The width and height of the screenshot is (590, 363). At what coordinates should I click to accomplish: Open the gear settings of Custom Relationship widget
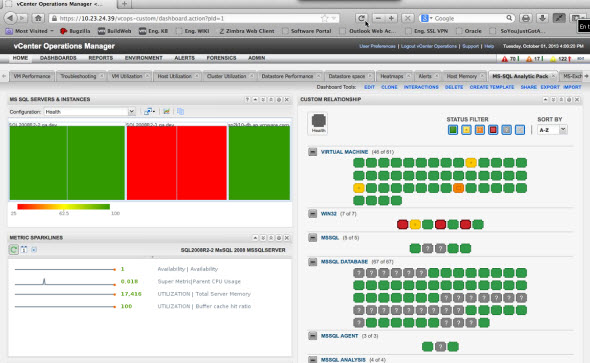[x=569, y=100]
